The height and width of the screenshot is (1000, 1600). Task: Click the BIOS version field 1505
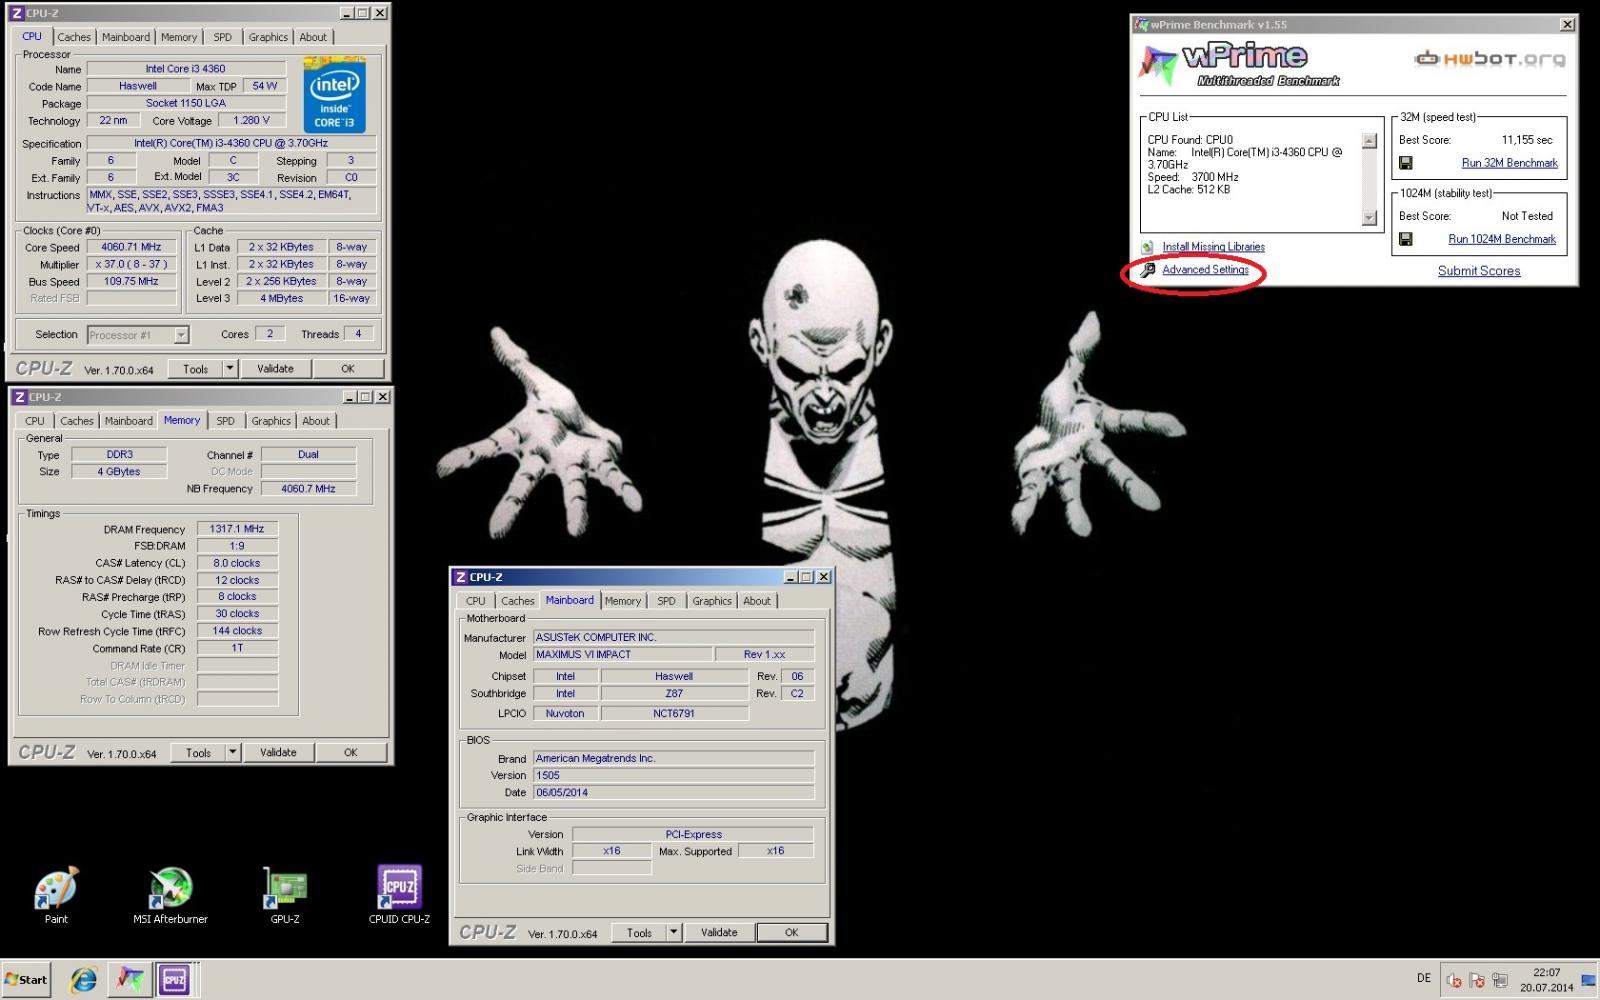pos(673,775)
